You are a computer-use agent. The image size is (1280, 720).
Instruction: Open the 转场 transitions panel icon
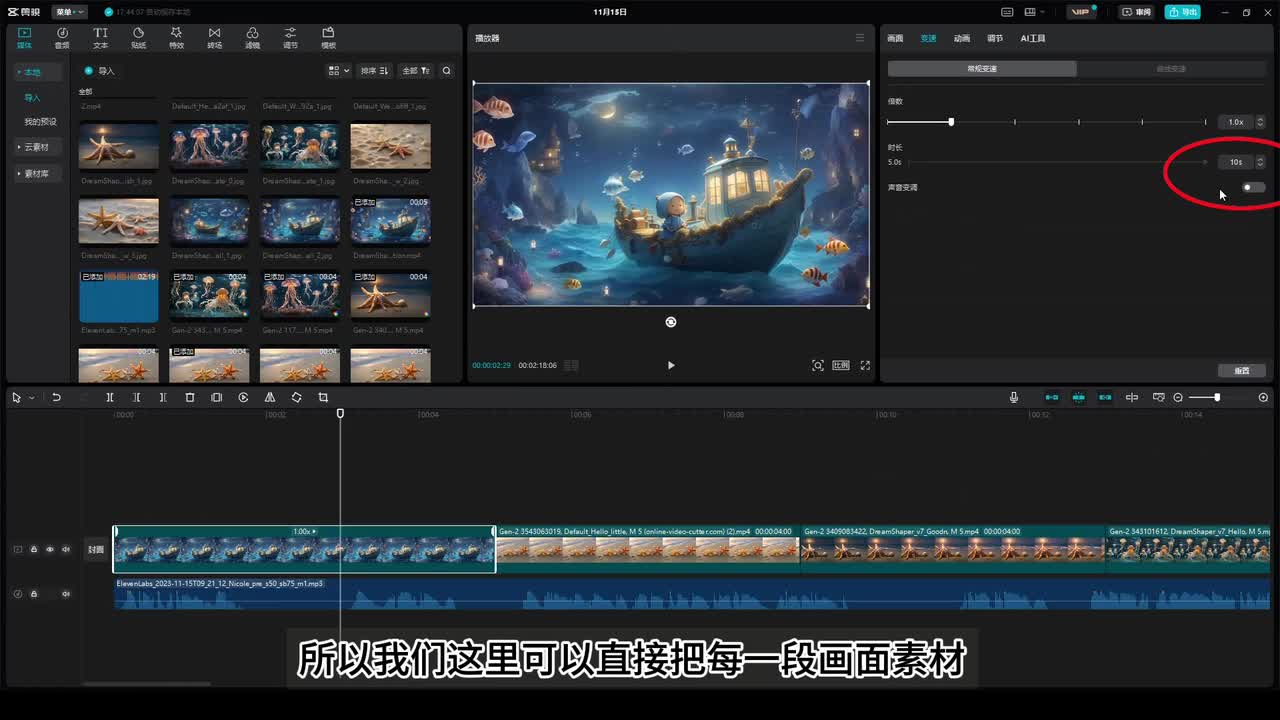(x=214, y=38)
